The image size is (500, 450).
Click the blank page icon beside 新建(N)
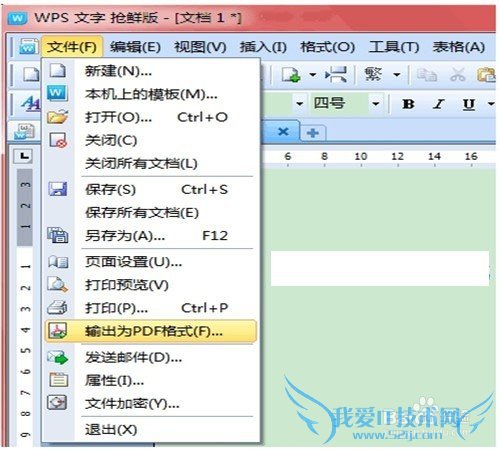58,71
